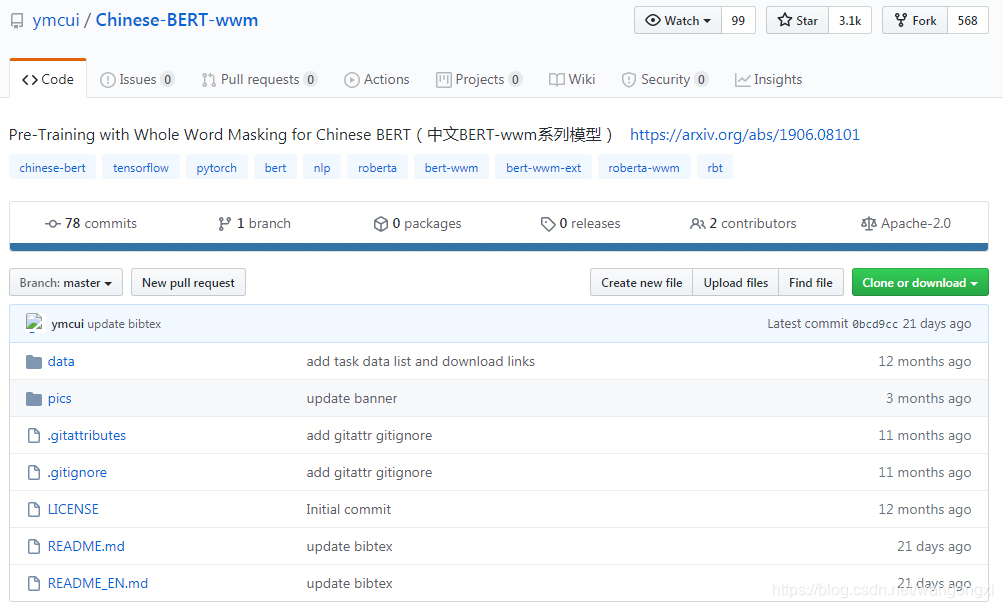Screen dimensions: 1003x608
Task: Open the LICENSE file
Action: click(73, 509)
